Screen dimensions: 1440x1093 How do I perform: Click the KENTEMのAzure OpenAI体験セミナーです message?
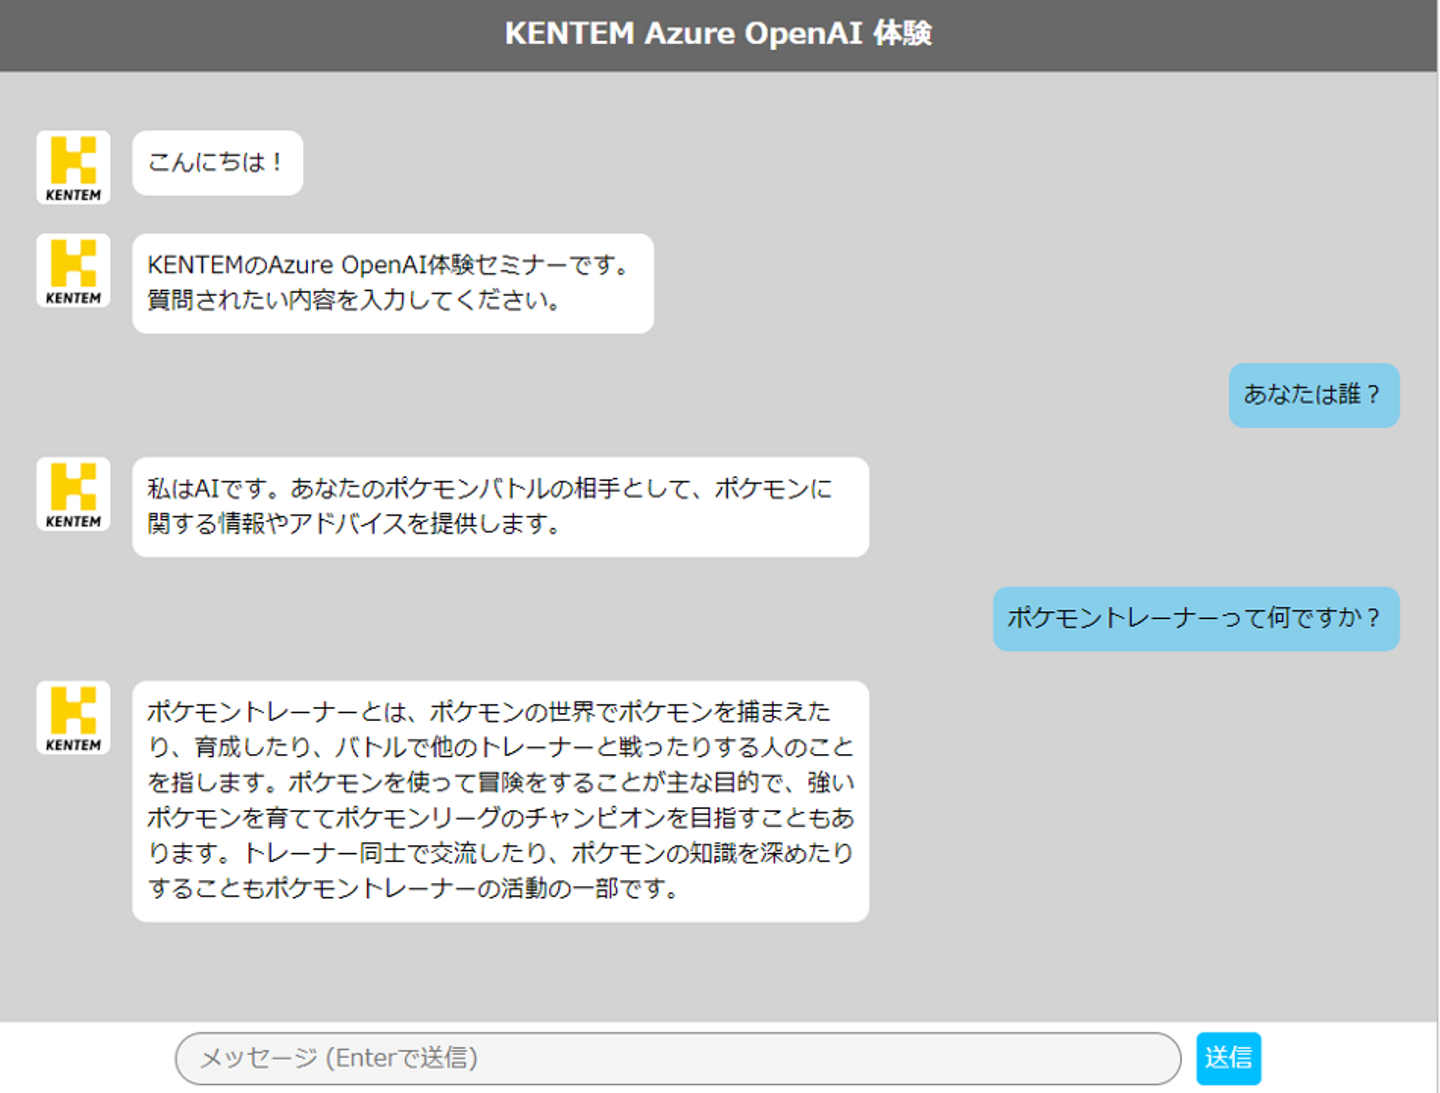coord(393,283)
